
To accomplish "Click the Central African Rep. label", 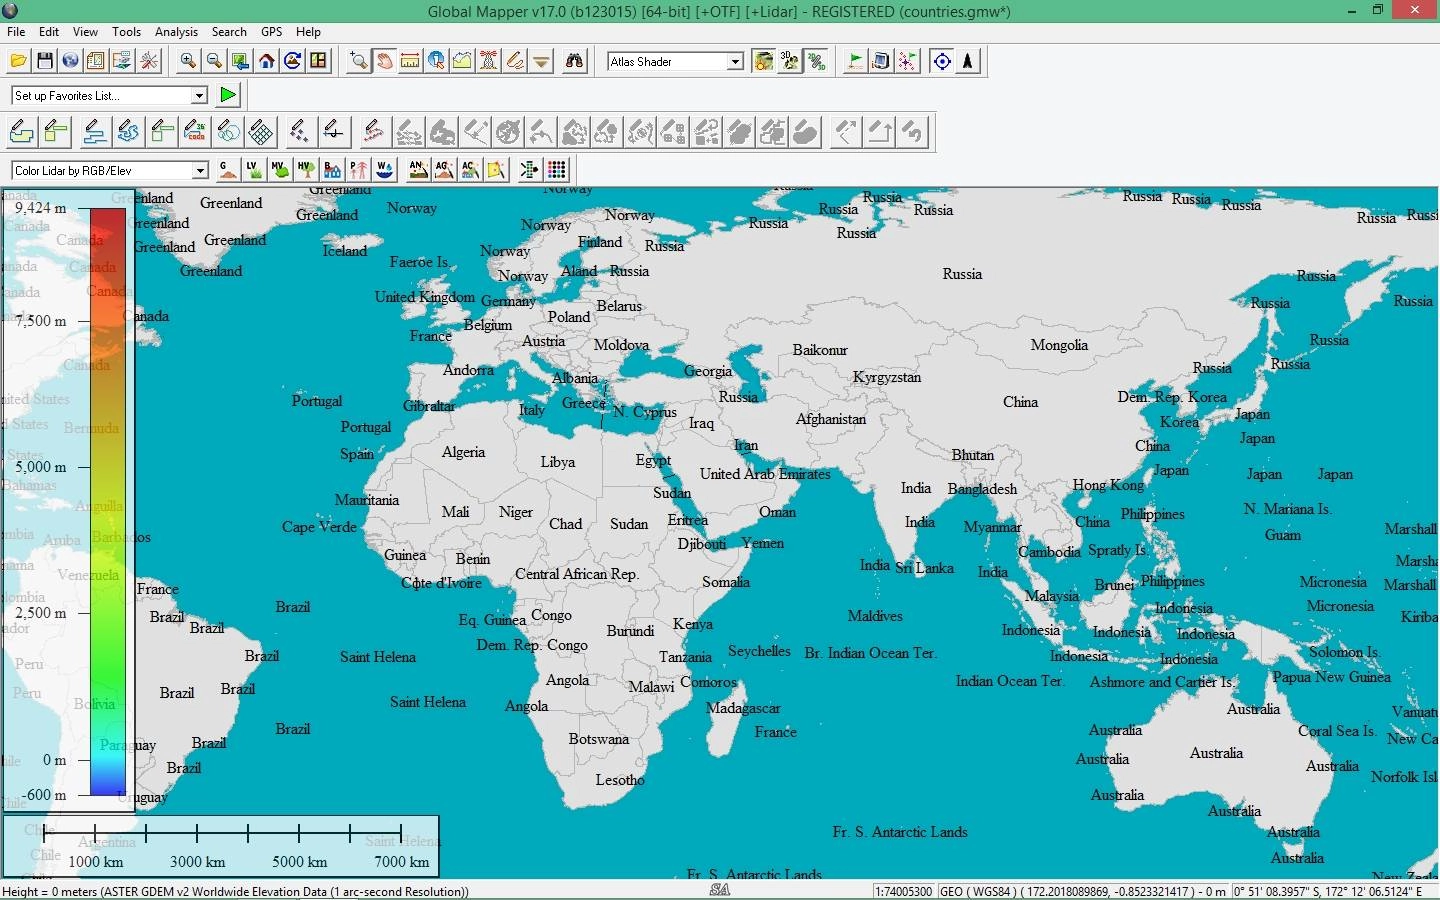I will coord(577,574).
